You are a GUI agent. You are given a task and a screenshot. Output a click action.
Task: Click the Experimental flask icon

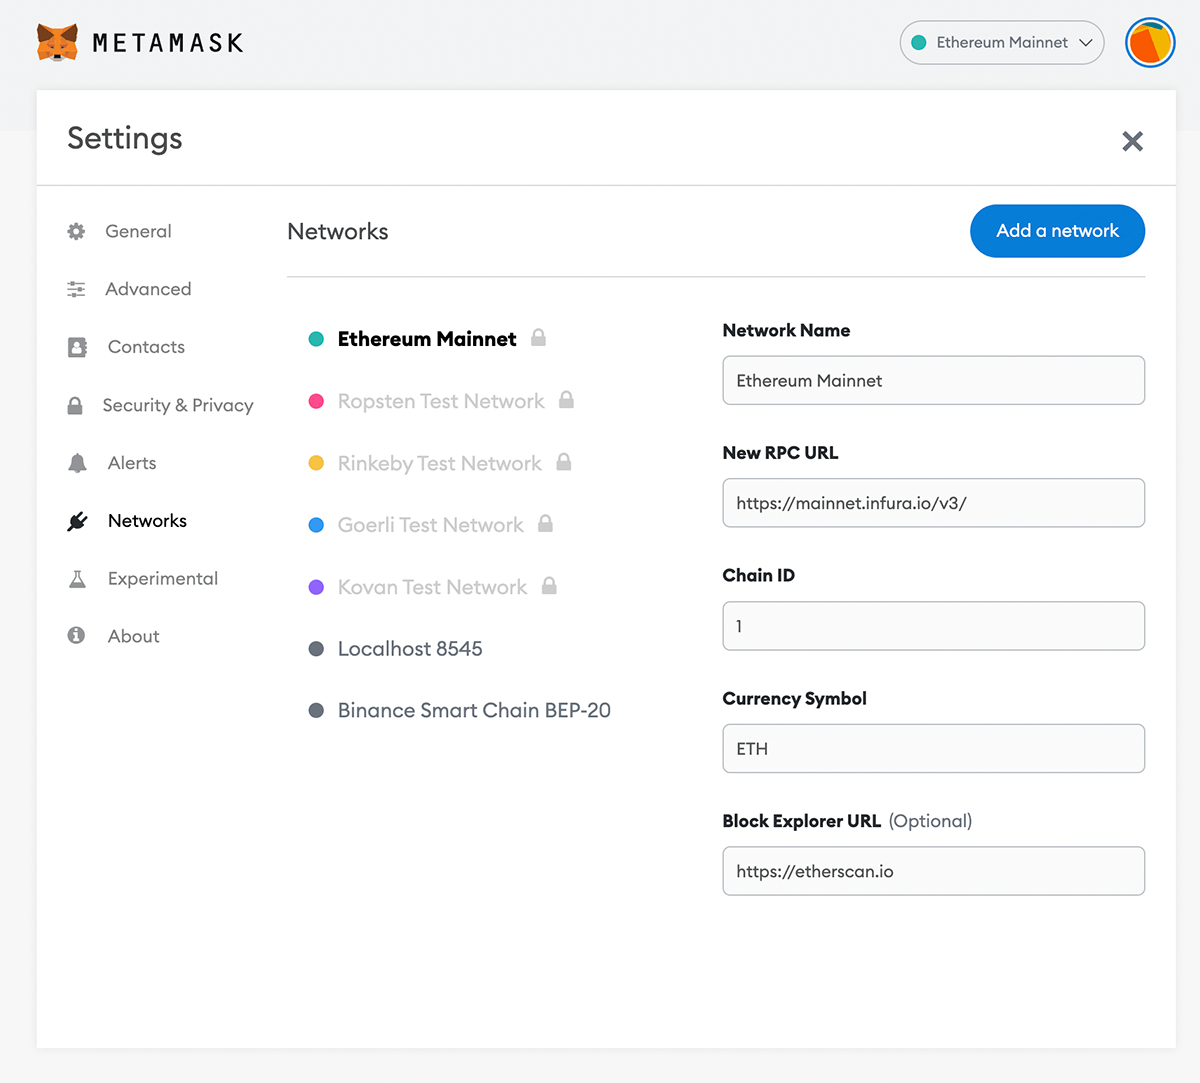pos(77,579)
